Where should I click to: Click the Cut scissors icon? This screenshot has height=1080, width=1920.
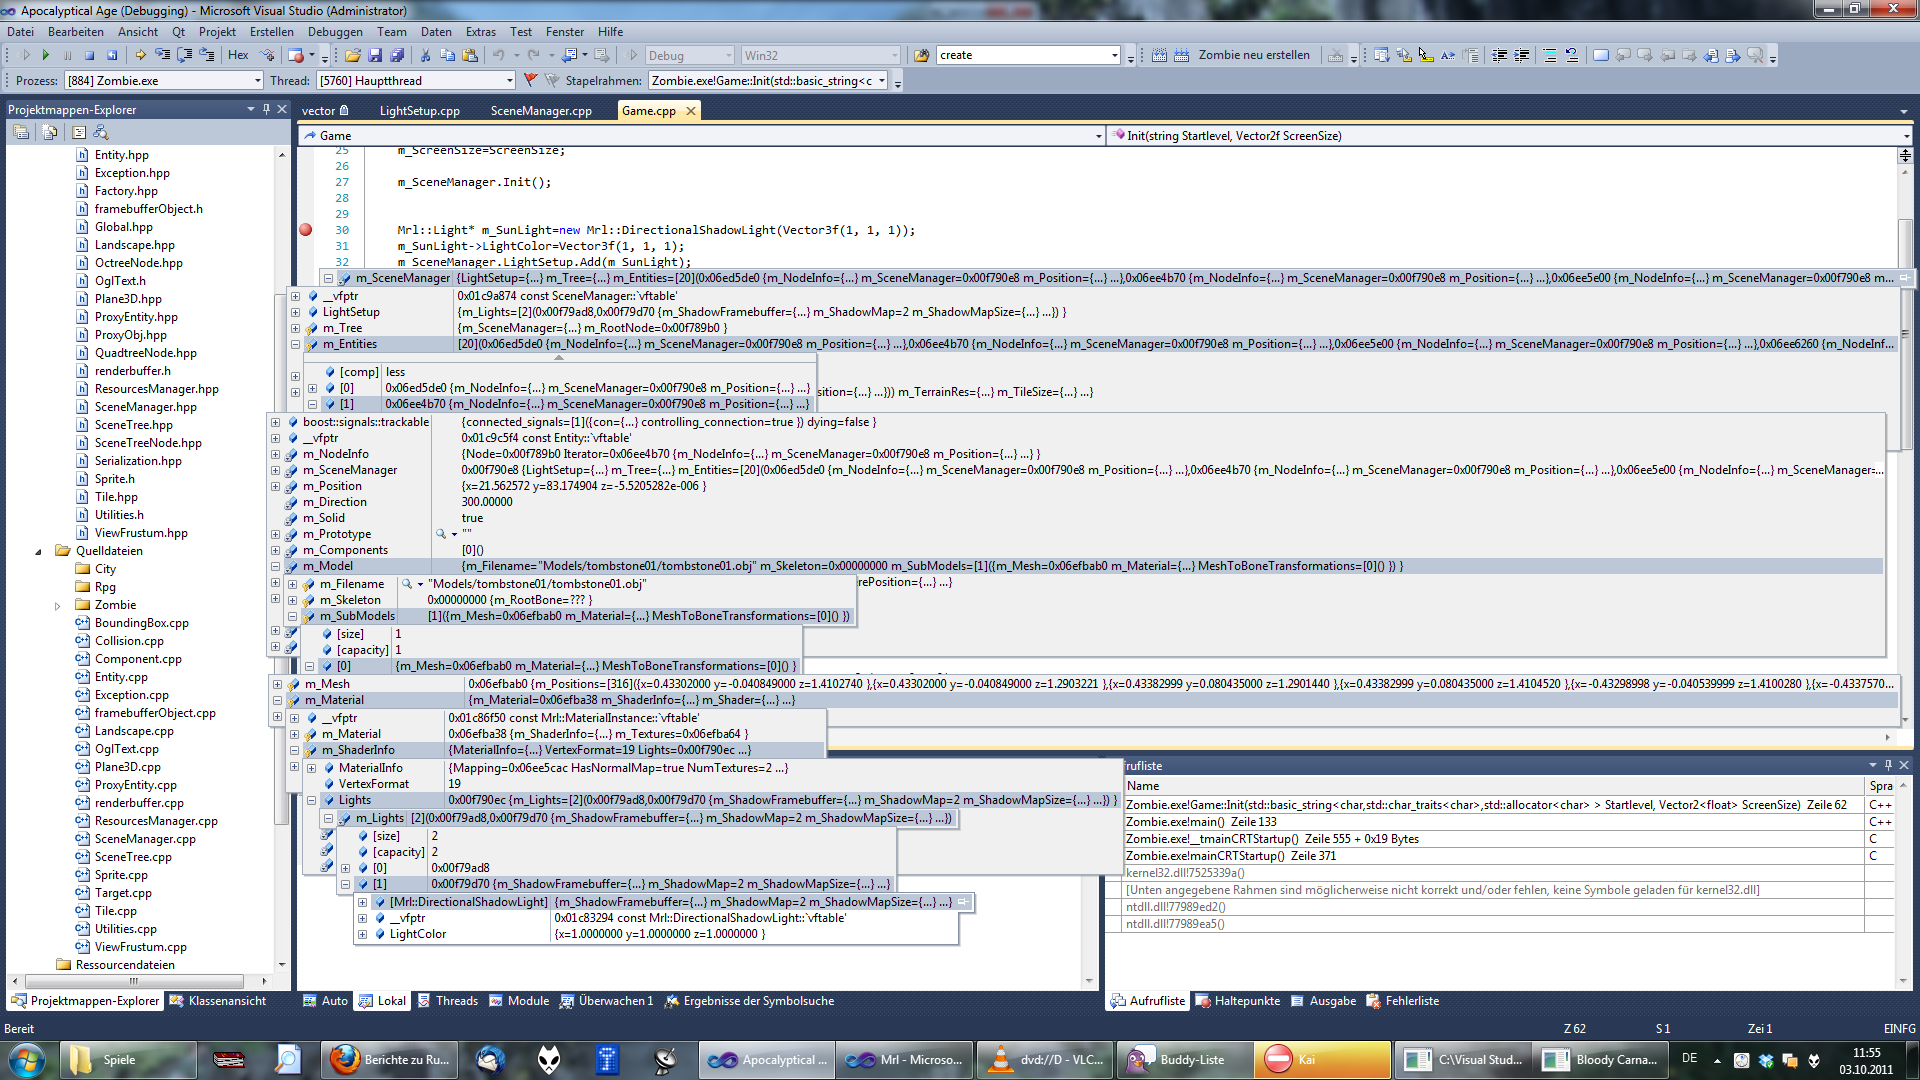(425, 56)
